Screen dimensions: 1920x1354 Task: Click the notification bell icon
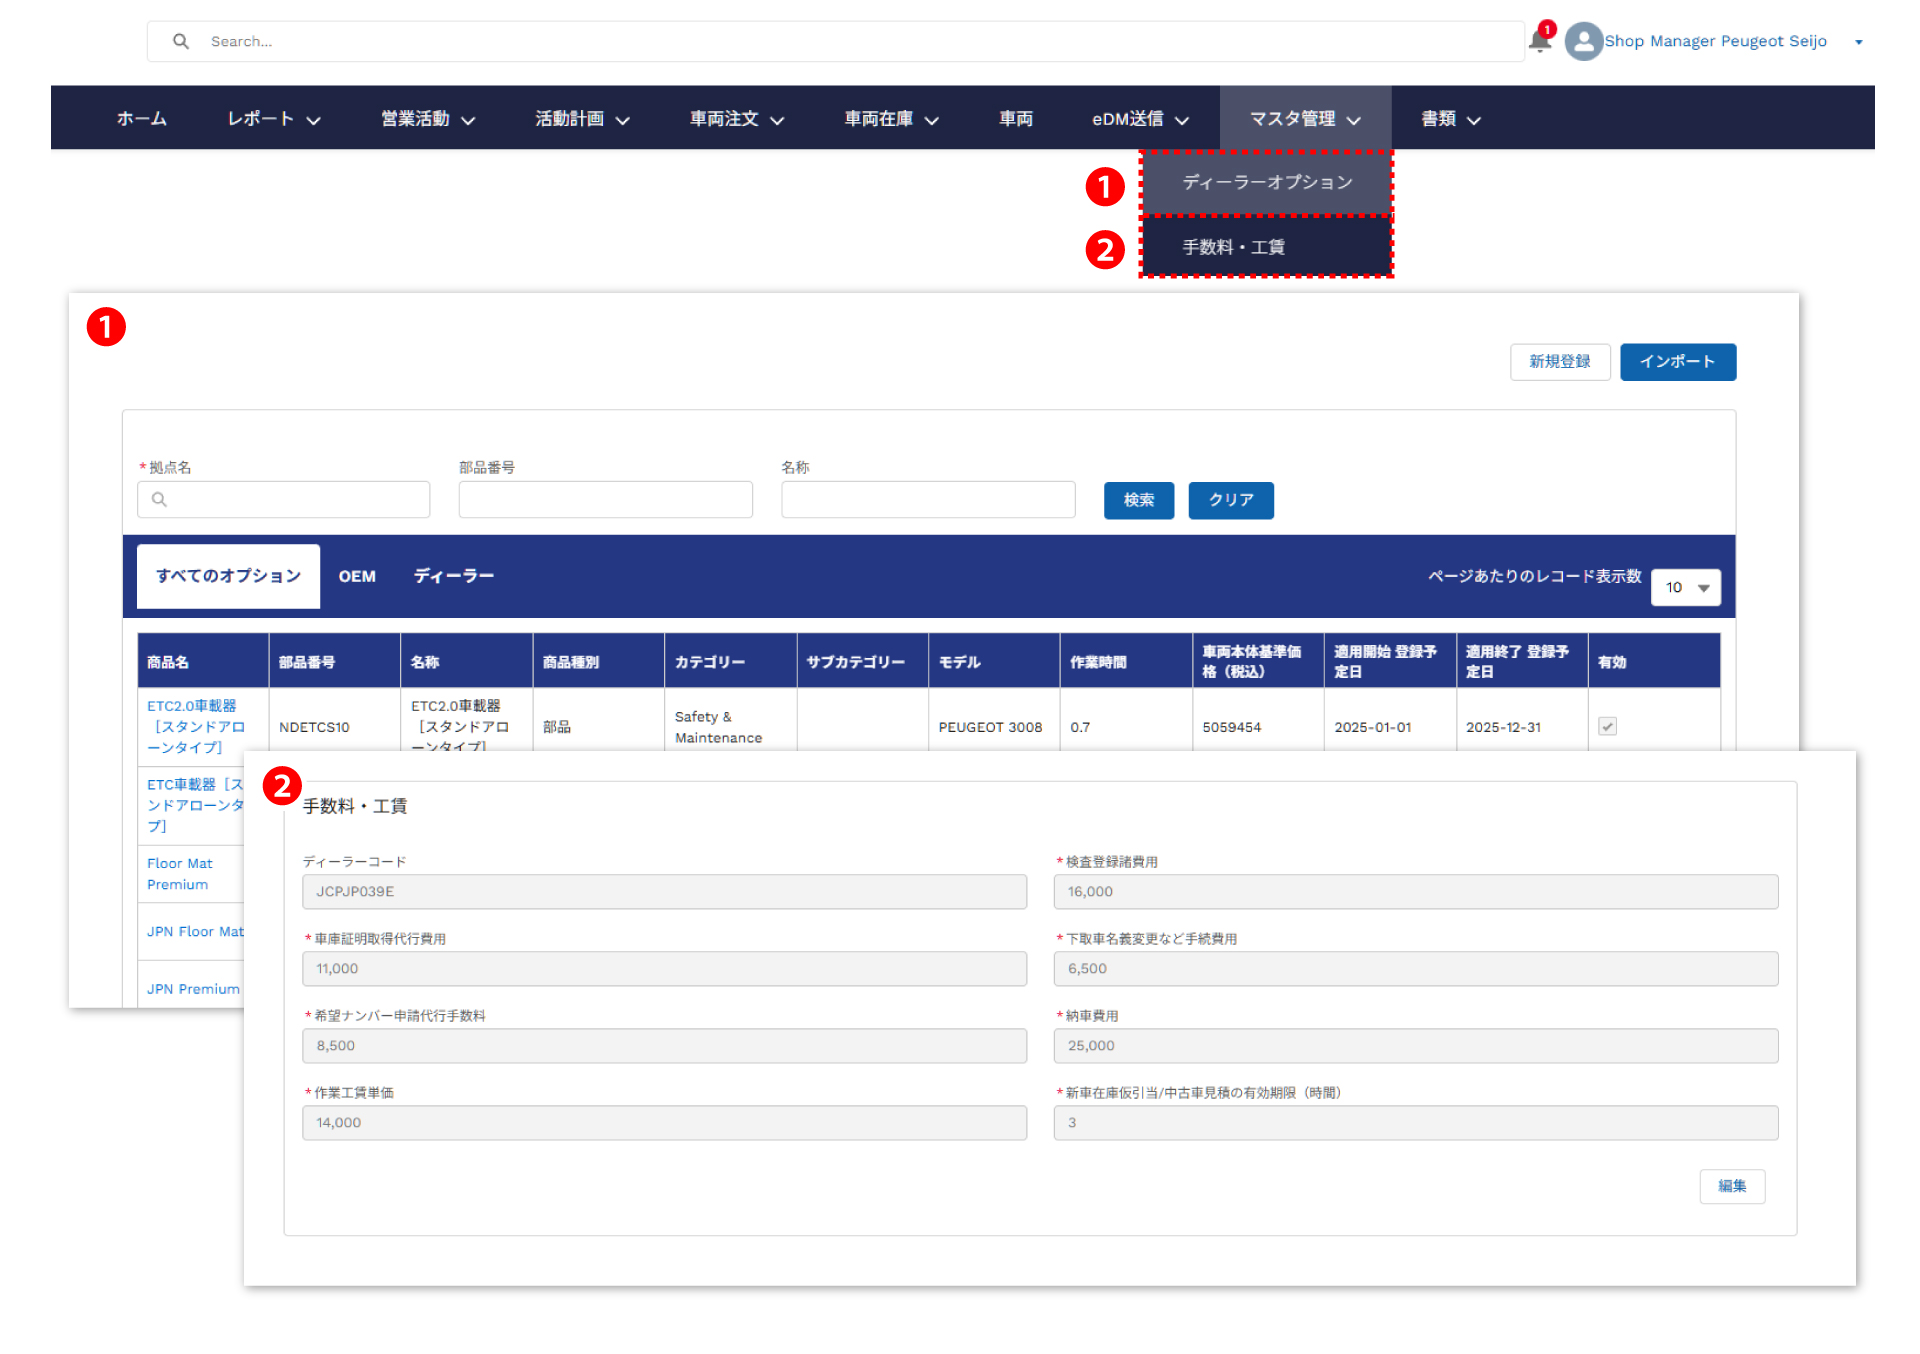tap(1539, 41)
